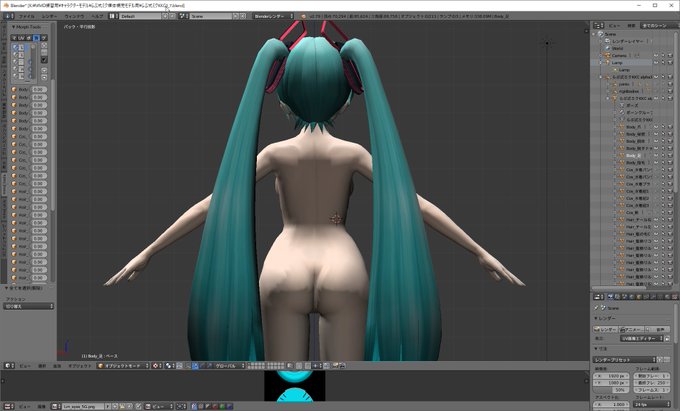
Task: Click the 音声 render button
Action: 657,329
